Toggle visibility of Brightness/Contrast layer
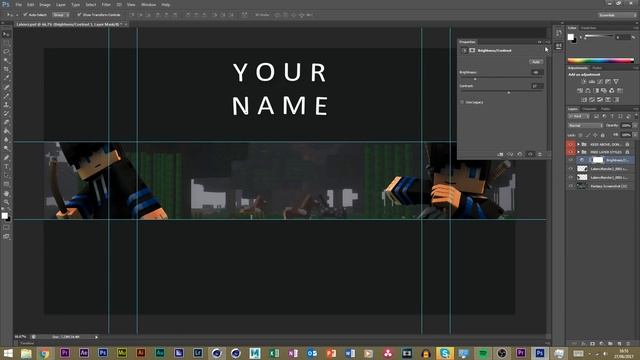This screenshot has height=360, width=640. click(571, 160)
